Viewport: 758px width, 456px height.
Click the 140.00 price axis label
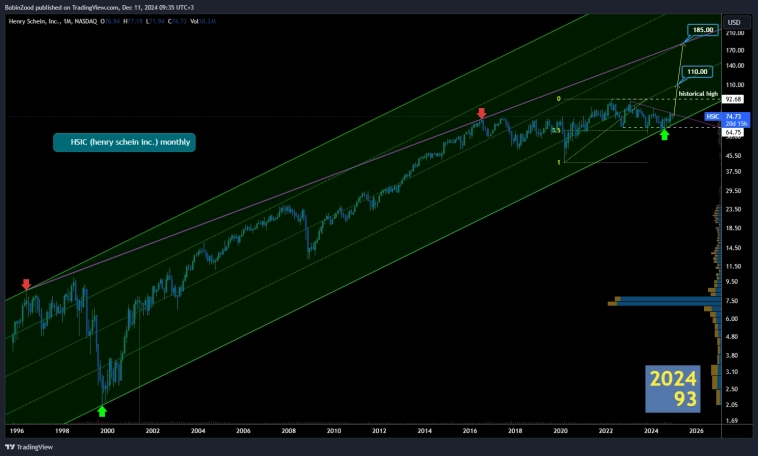735,65
